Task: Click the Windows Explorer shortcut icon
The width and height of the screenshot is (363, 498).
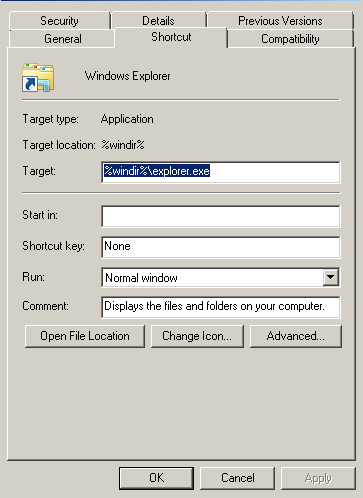Action: click(x=38, y=77)
